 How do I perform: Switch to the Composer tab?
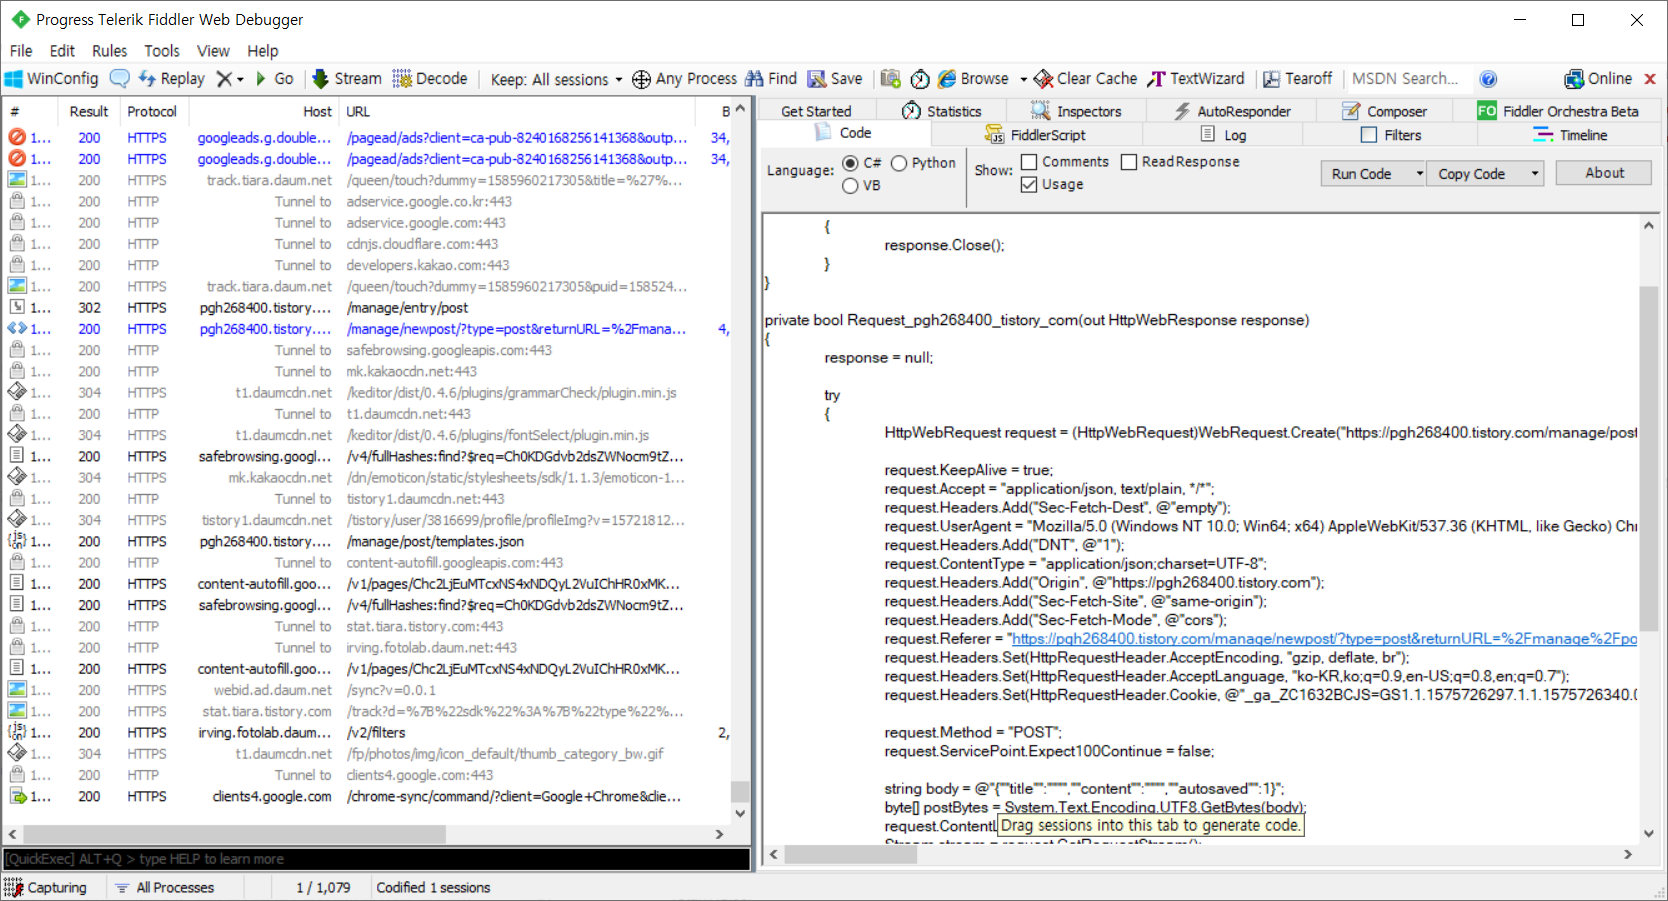1385,111
